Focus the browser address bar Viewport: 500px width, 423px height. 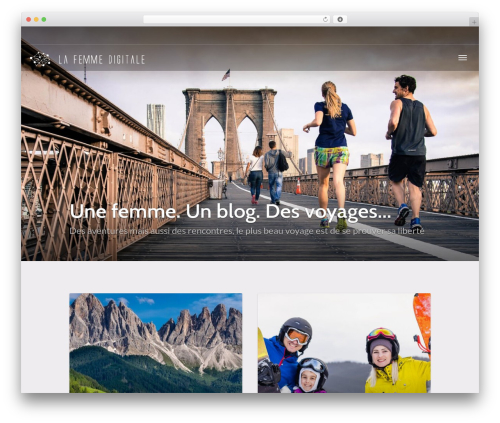pyautogui.click(x=237, y=19)
